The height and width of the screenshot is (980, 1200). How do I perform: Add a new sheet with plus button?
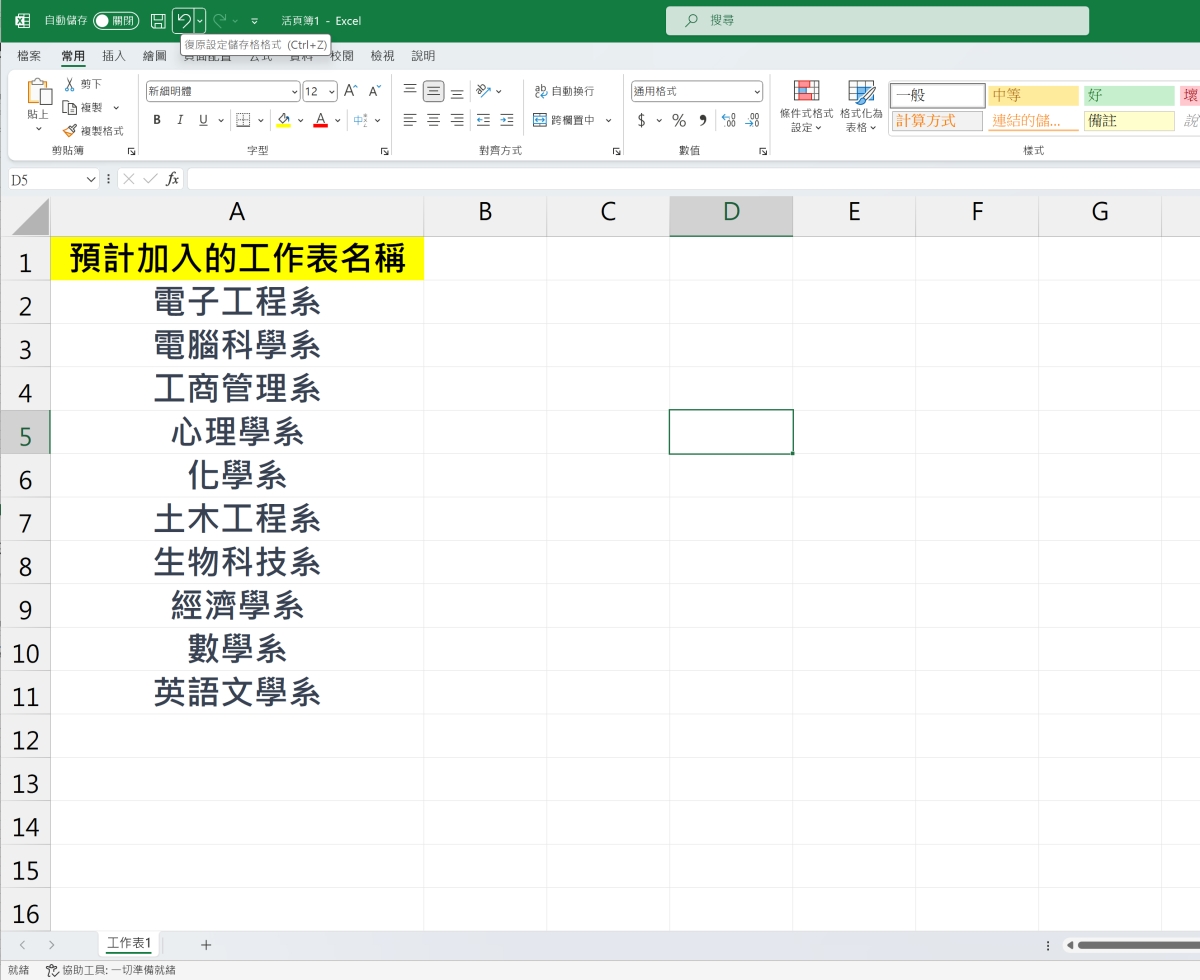pos(206,944)
